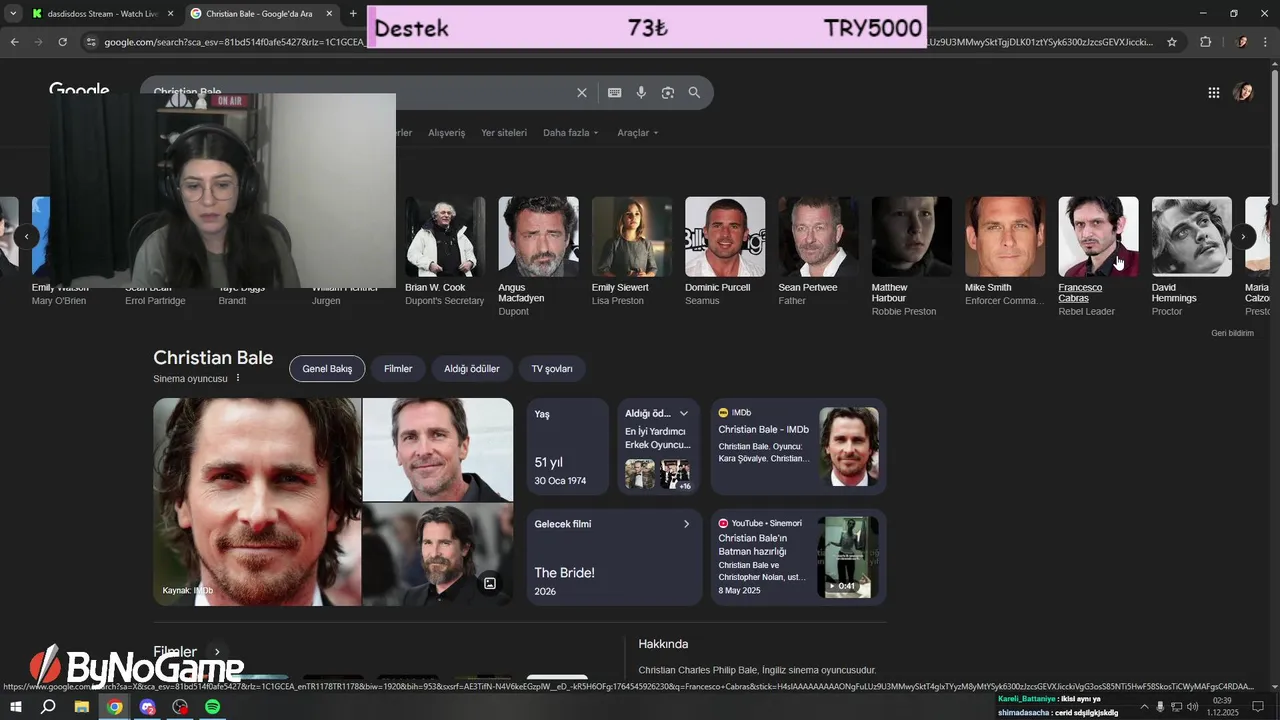The image size is (1280, 720).
Task: Select the TV şovları chip
Action: [552, 369]
